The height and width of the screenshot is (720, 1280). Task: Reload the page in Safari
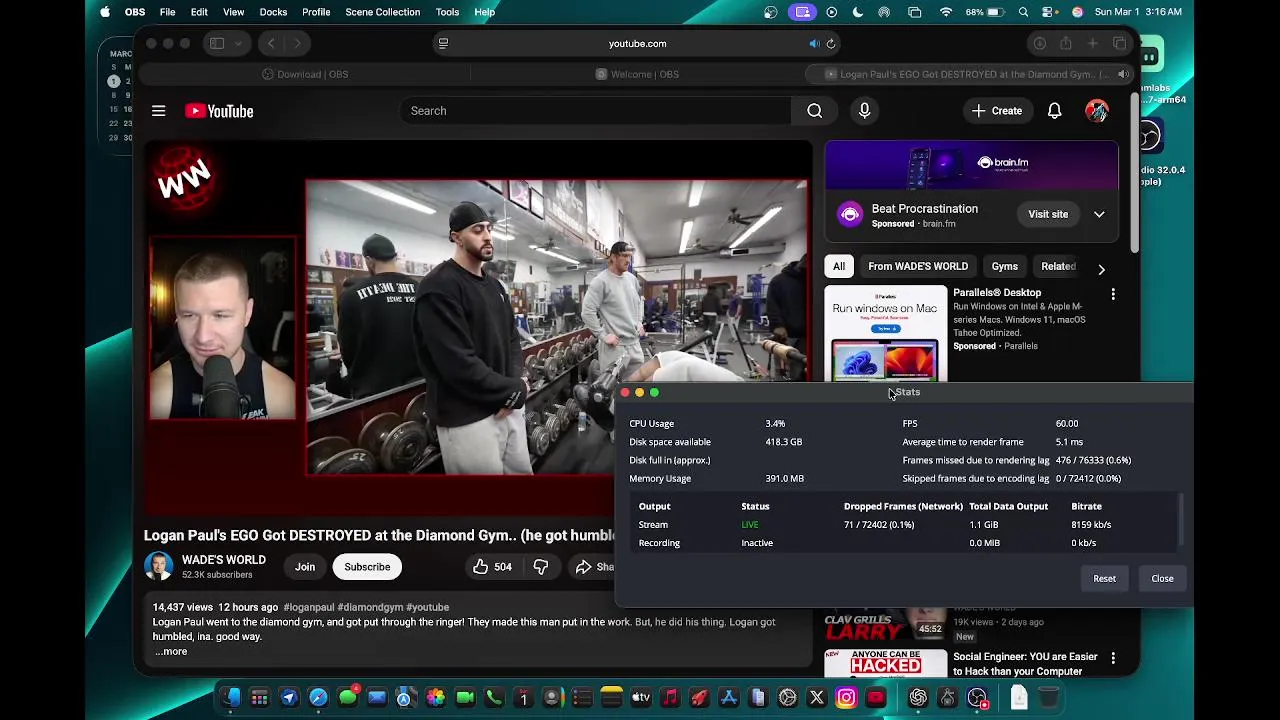831,44
